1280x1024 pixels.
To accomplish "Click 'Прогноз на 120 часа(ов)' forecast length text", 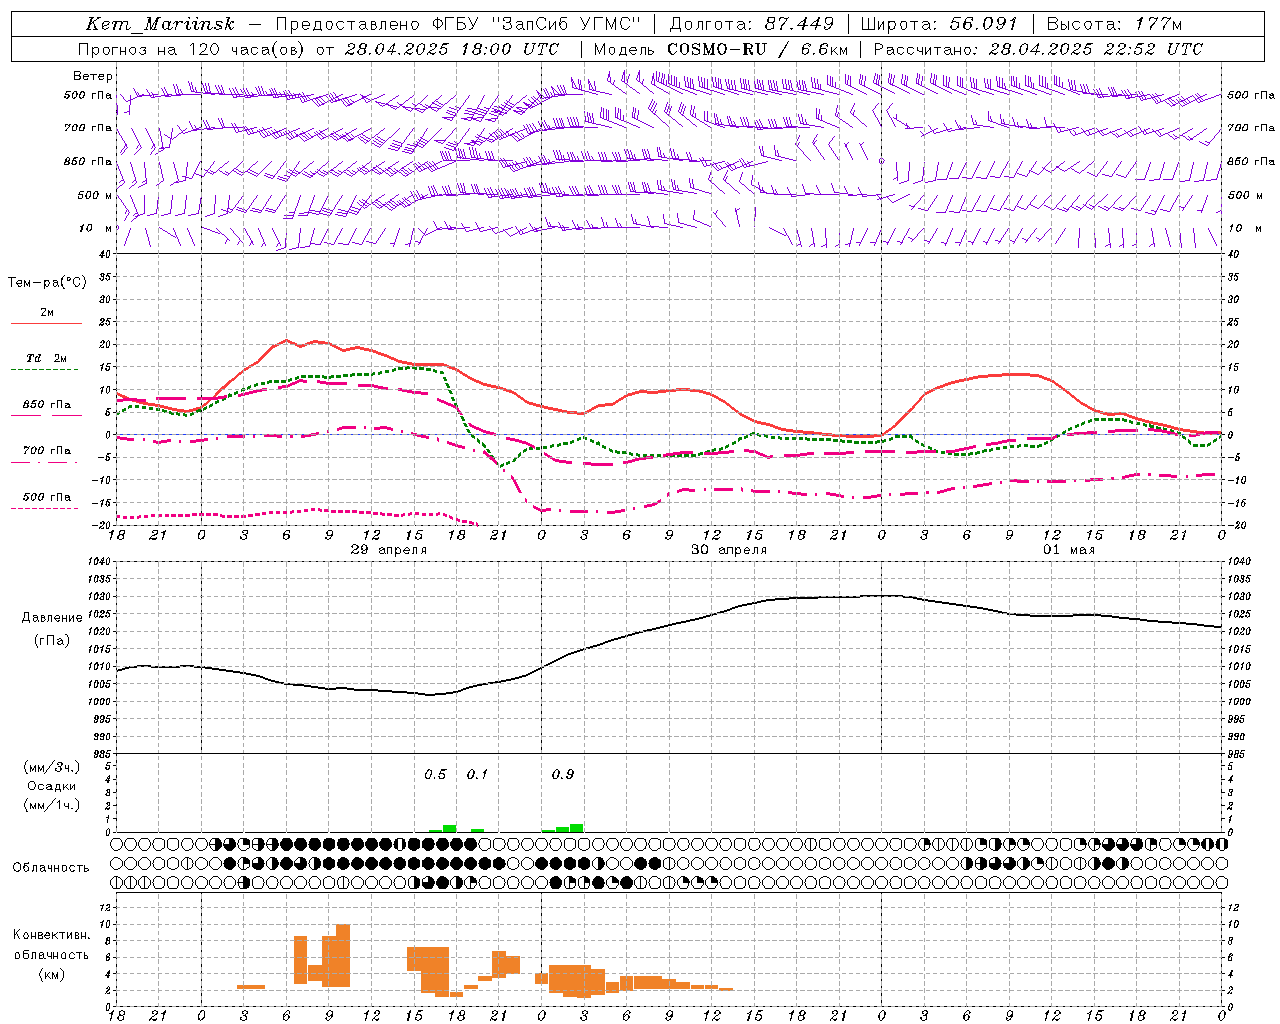I will tap(192, 49).
